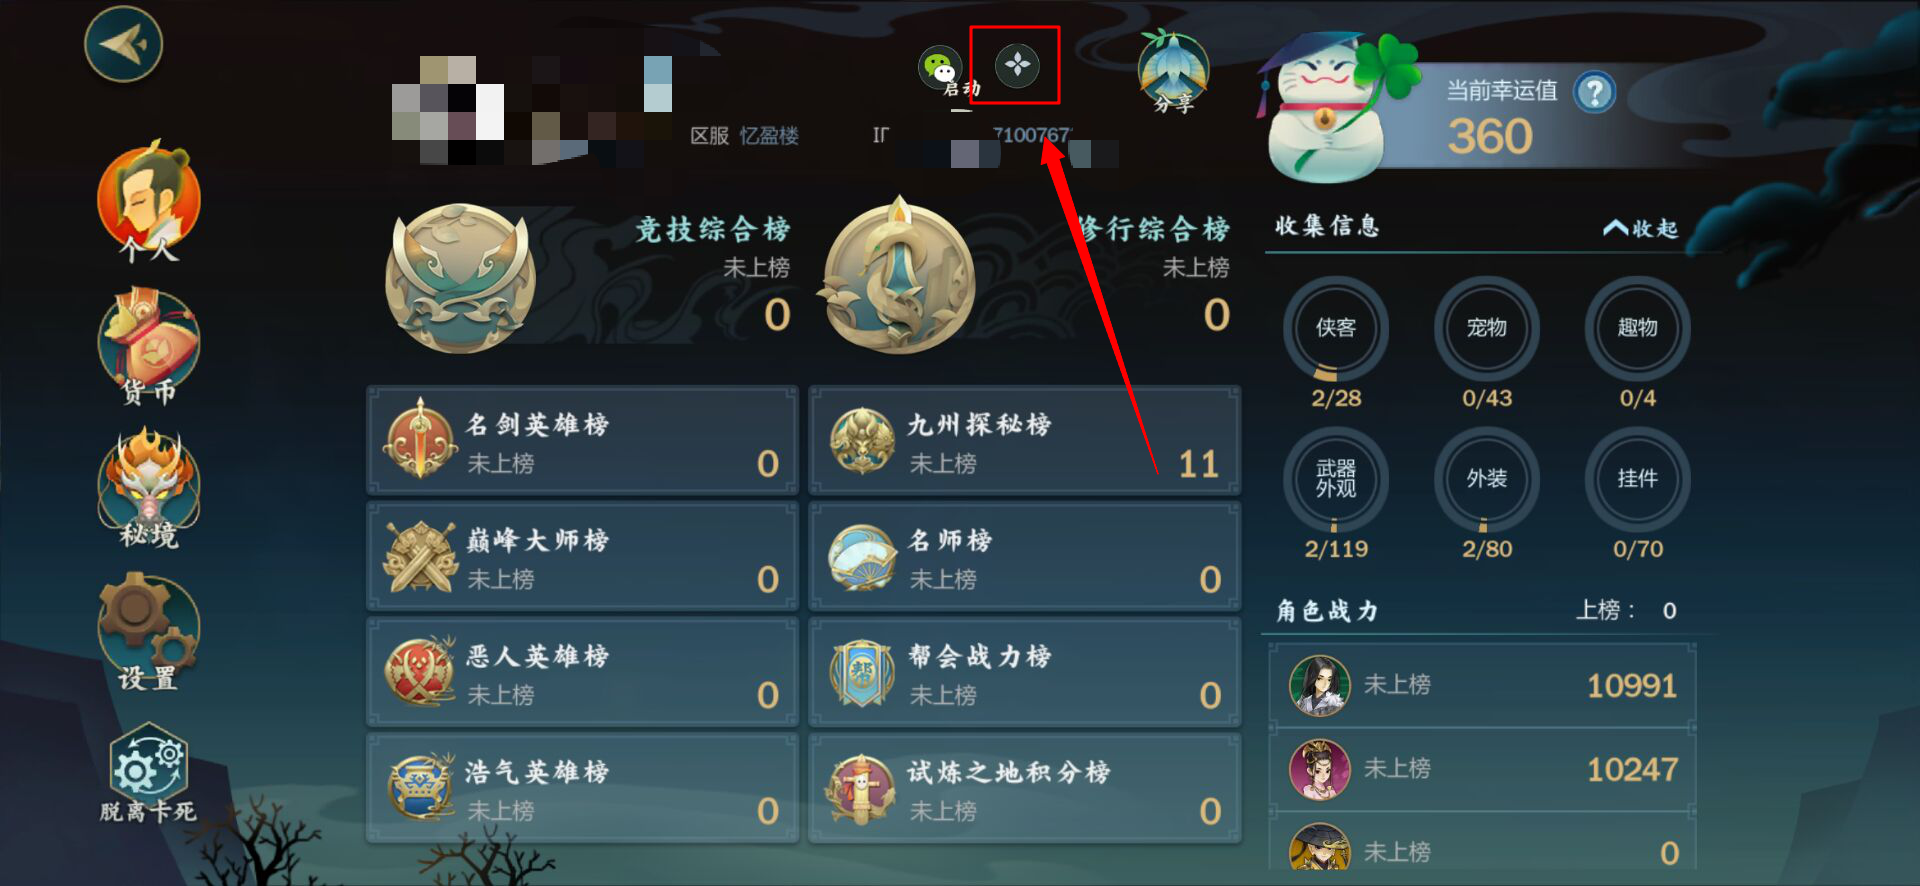Image resolution: width=1920 pixels, height=886 pixels.
Task: Select the 竞技综合榜 medallion
Action: (x=460, y=278)
